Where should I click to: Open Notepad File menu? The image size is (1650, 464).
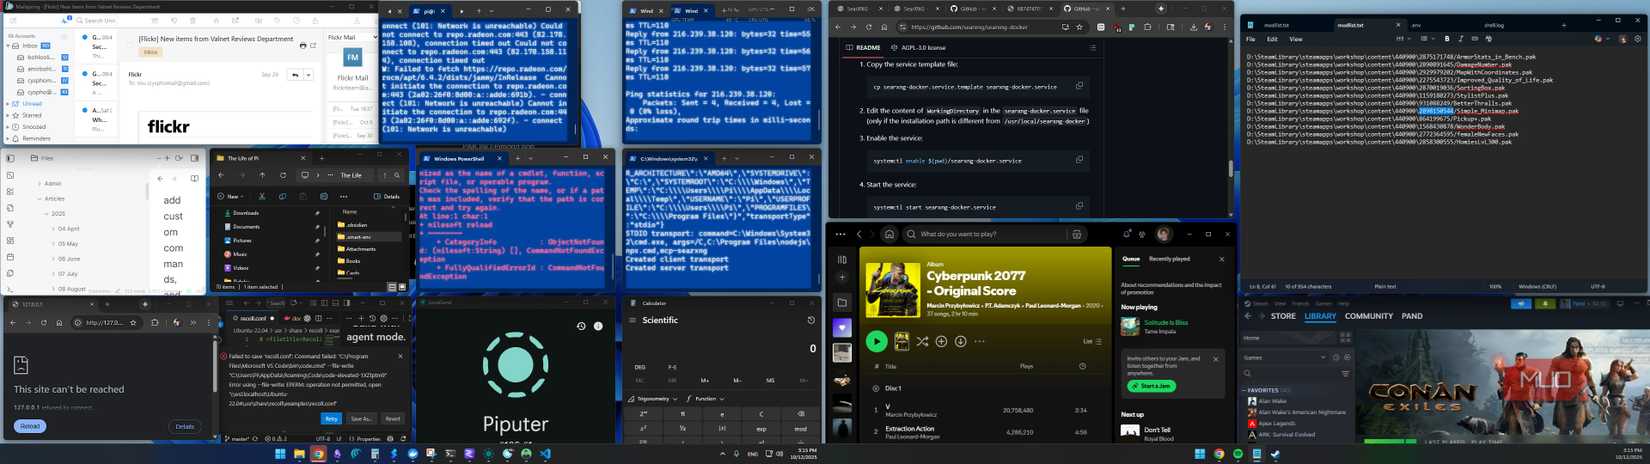(1250, 39)
